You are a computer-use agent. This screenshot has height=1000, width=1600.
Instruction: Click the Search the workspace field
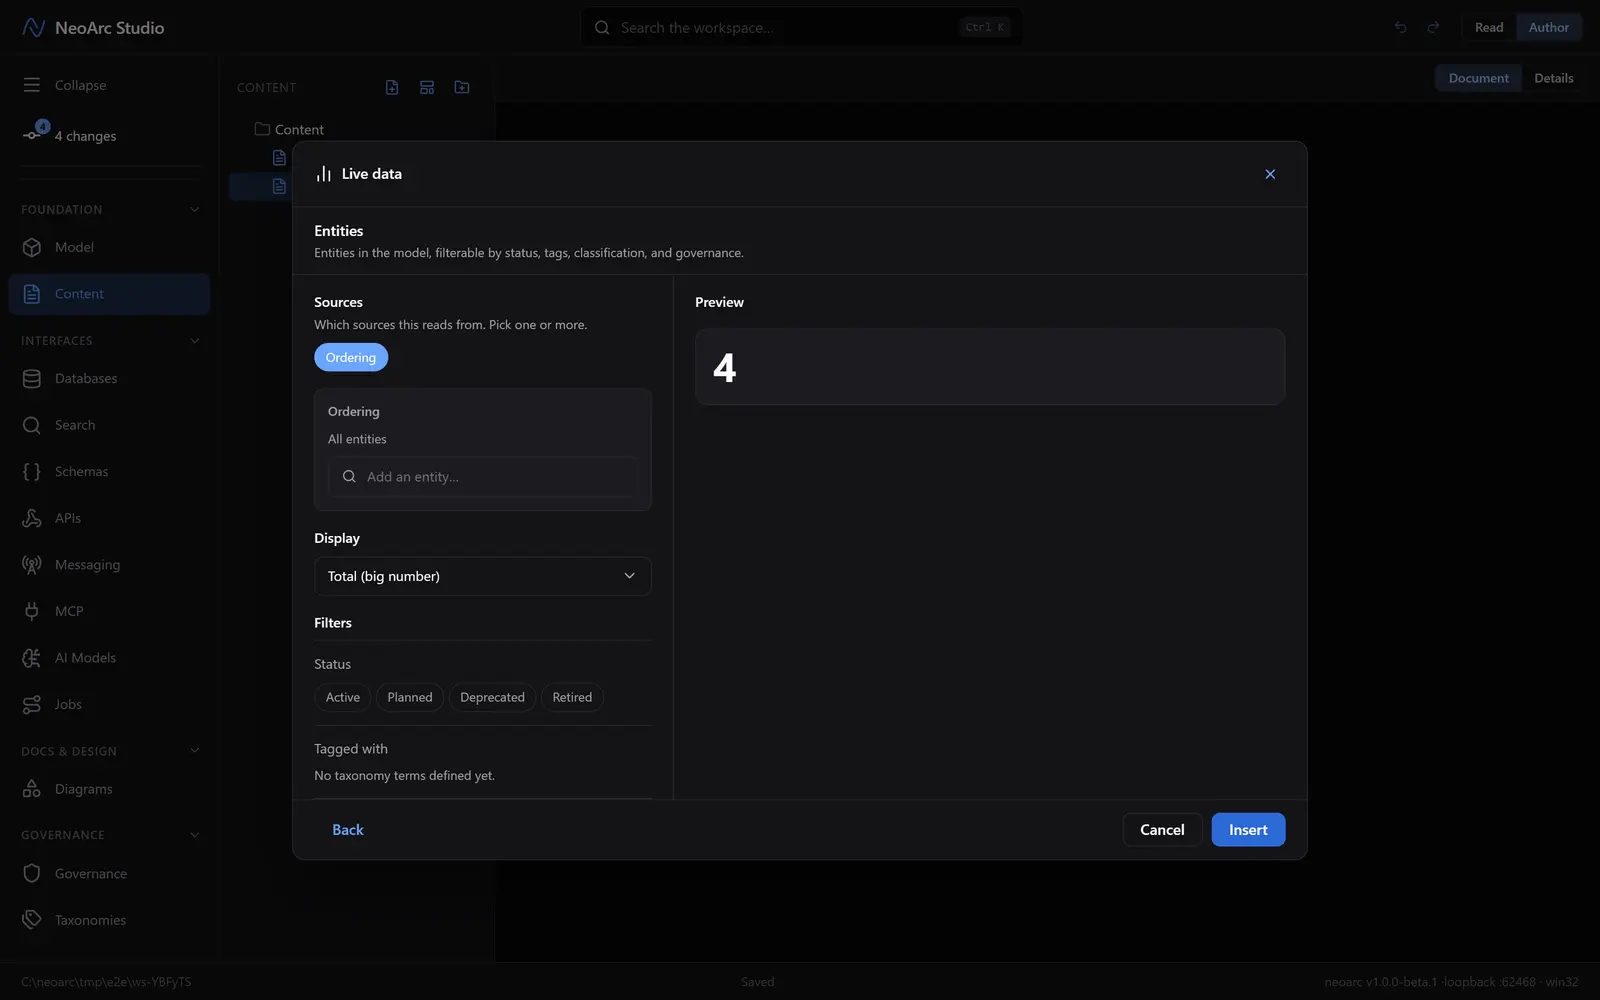pyautogui.click(x=801, y=28)
